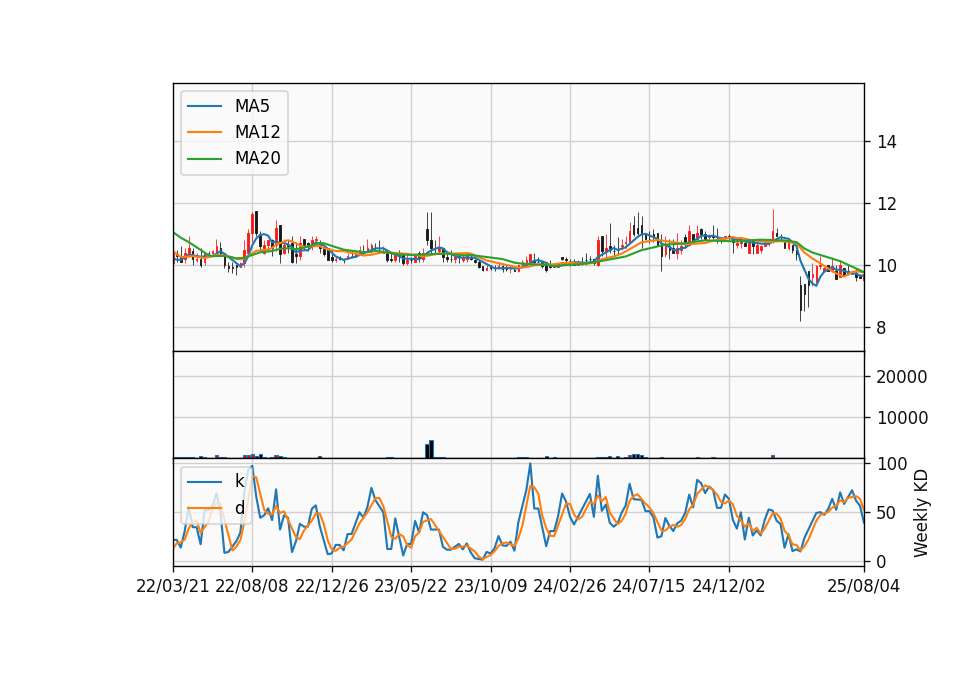This screenshot has width=960, height=690.
Task: Click the green MA20 legend line sample
Action: pos(204,159)
